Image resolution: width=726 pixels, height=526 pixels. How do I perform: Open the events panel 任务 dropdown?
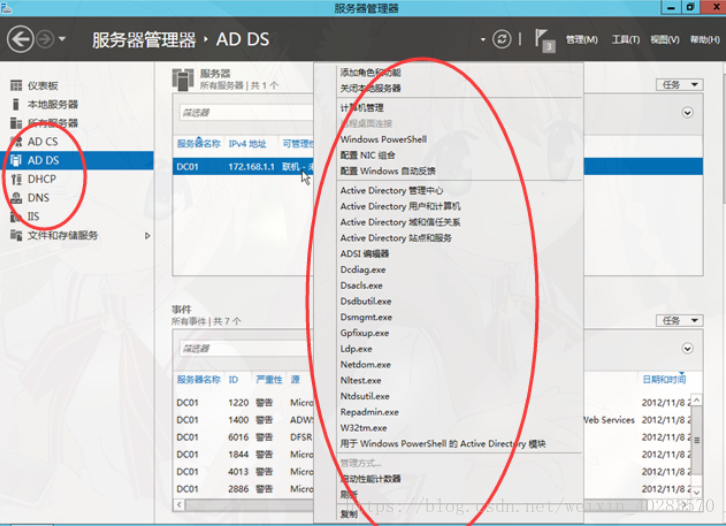[679, 320]
